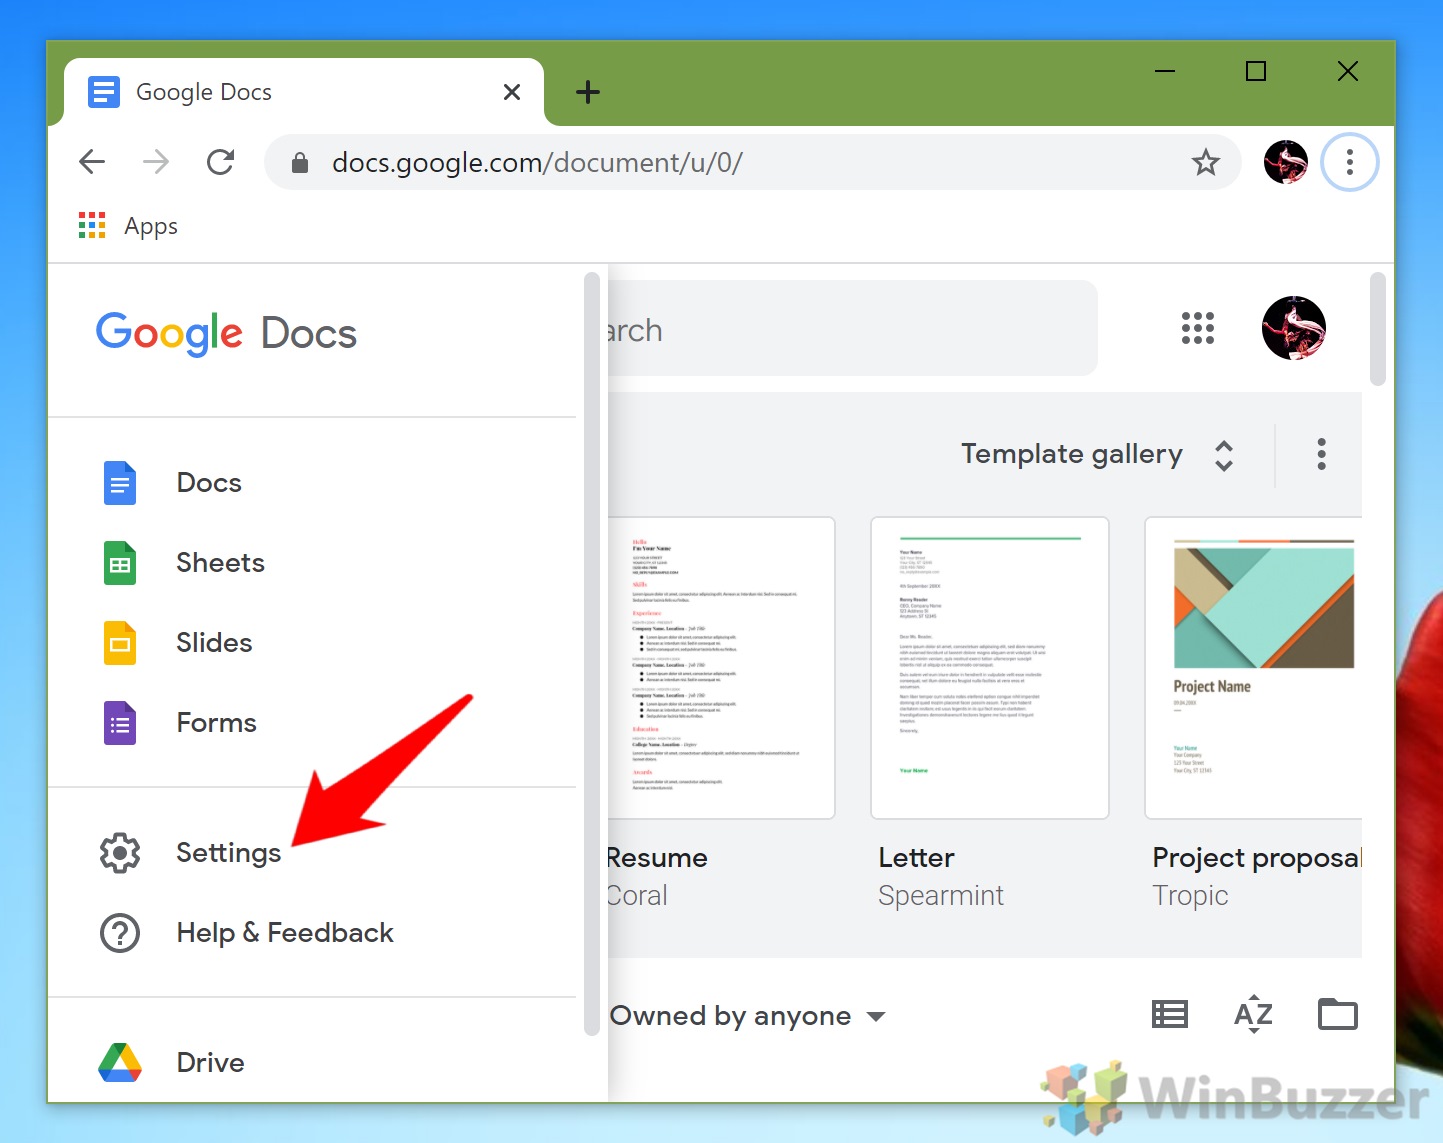This screenshot has width=1443, height=1143.
Task: Open AZ sort options
Action: click(x=1254, y=1015)
